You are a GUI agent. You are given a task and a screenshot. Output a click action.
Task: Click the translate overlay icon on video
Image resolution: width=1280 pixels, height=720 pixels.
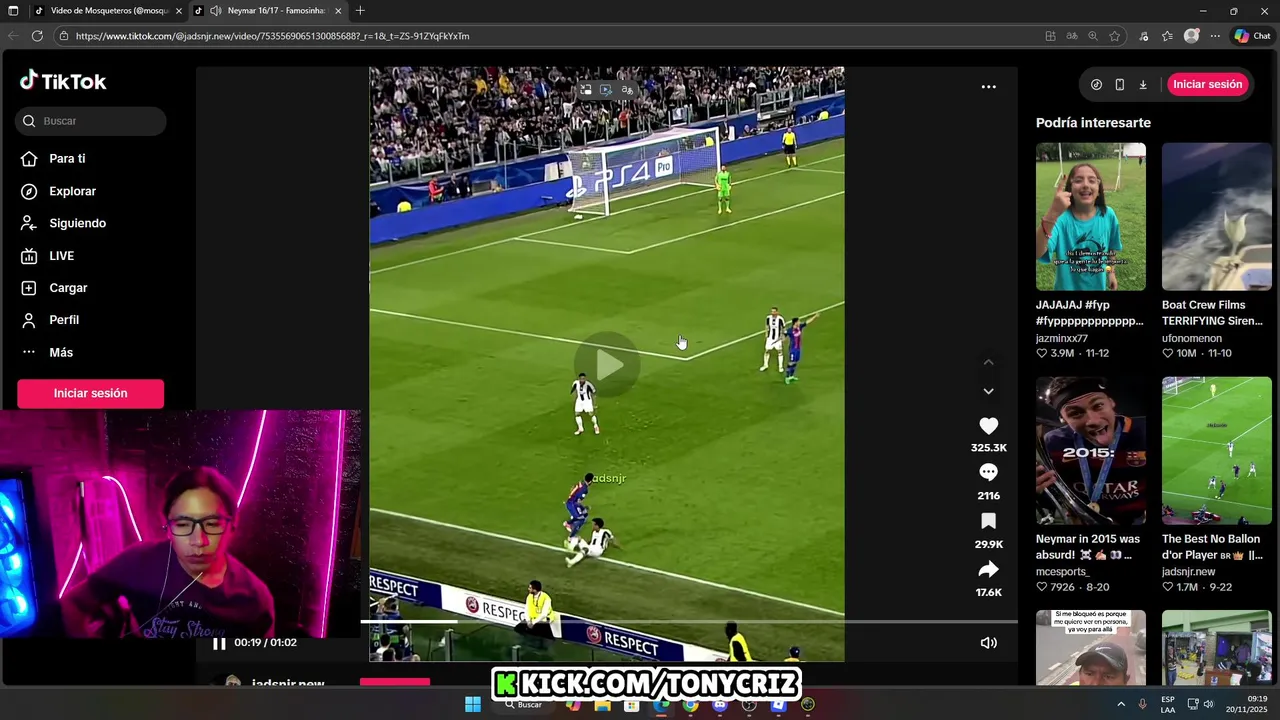pos(627,90)
